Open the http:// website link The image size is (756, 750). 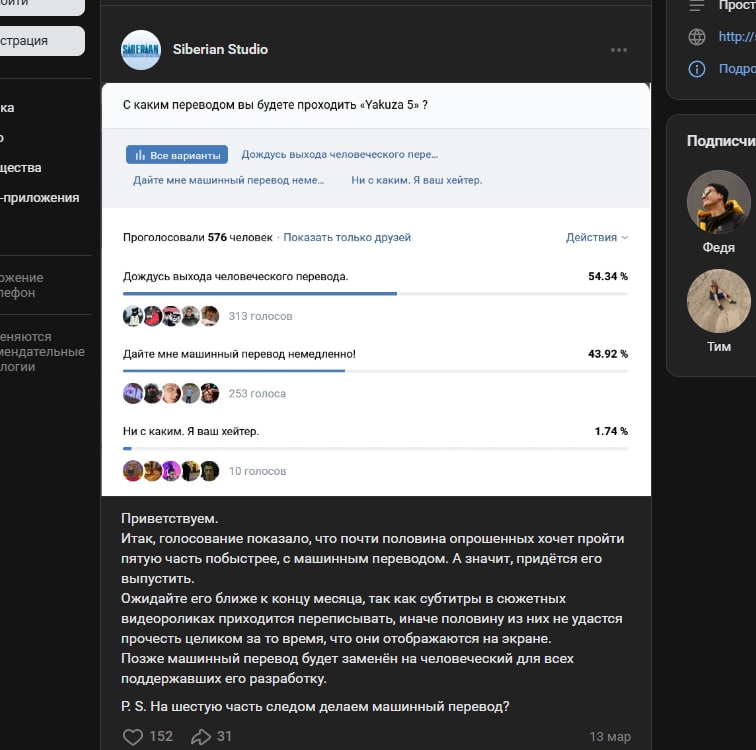tap(737, 37)
